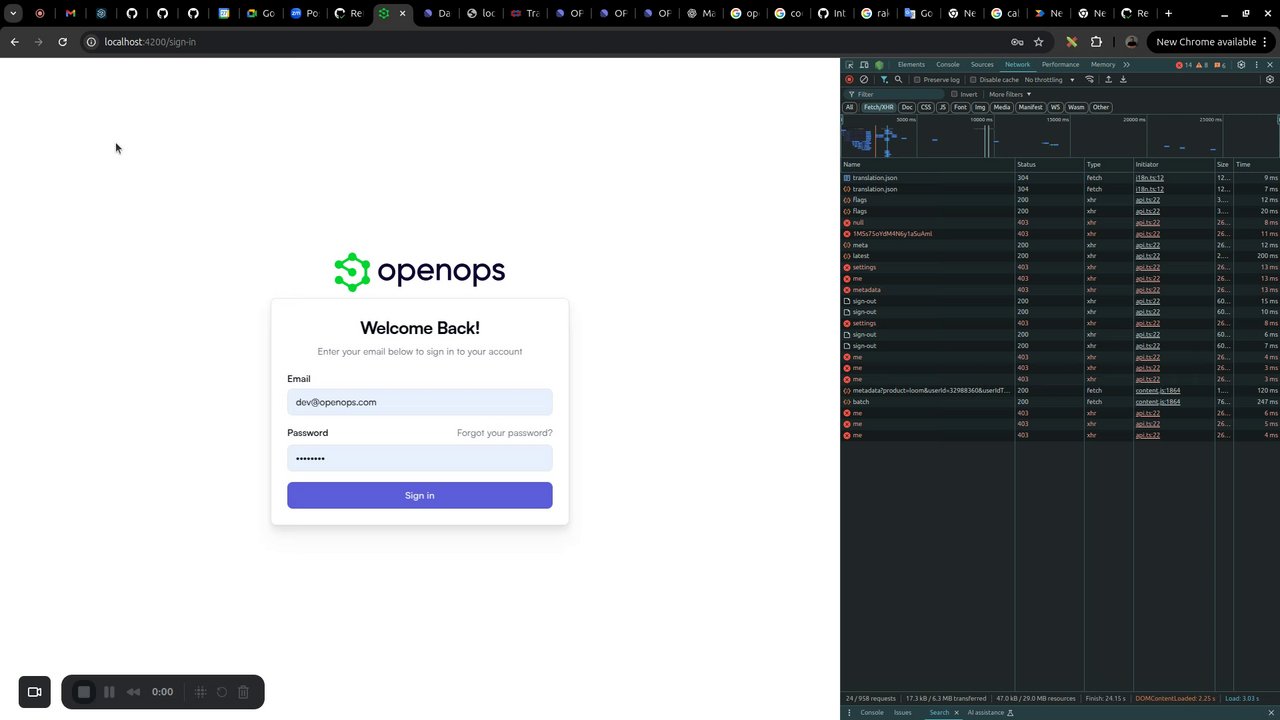Open DevTools settings gear
This screenshot has width=1280, height=720.
[x=1241, y=64]
